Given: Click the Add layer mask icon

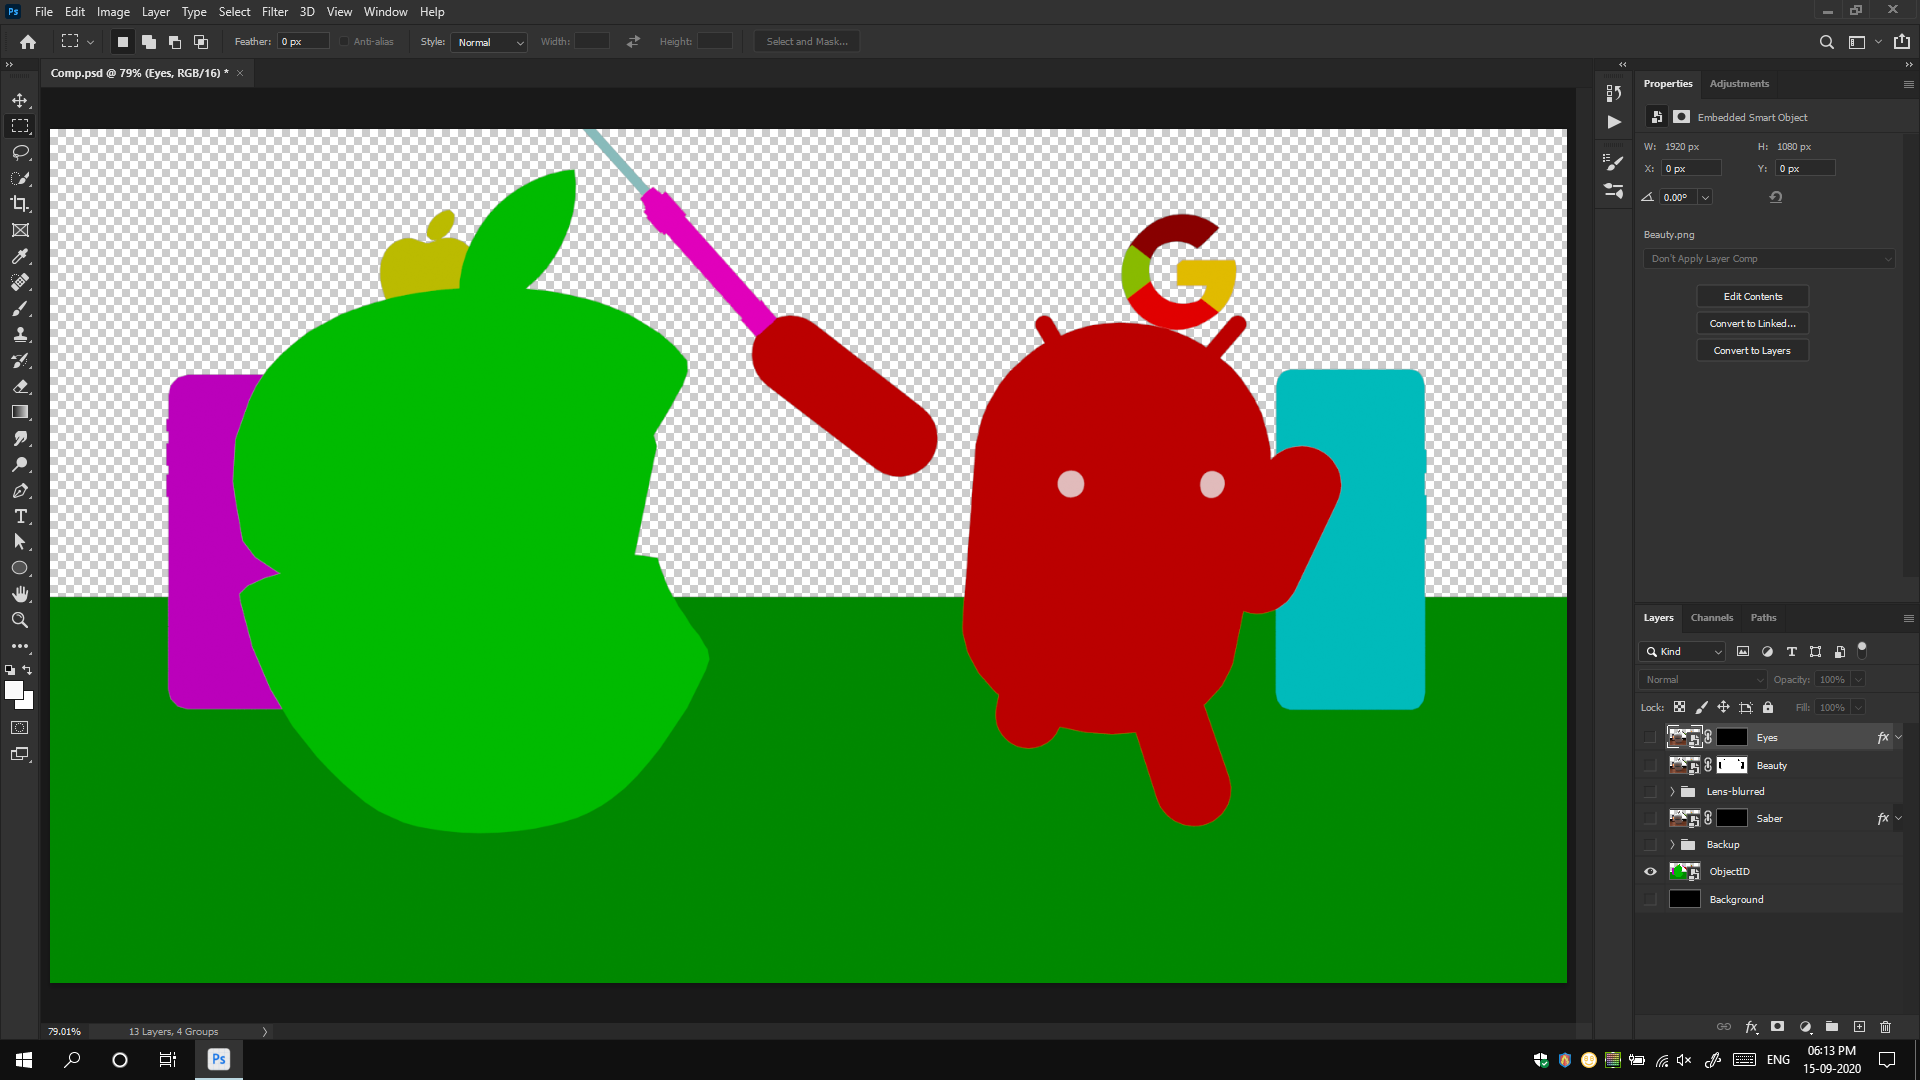Looking at the screenshot, I should 1777,1027.
